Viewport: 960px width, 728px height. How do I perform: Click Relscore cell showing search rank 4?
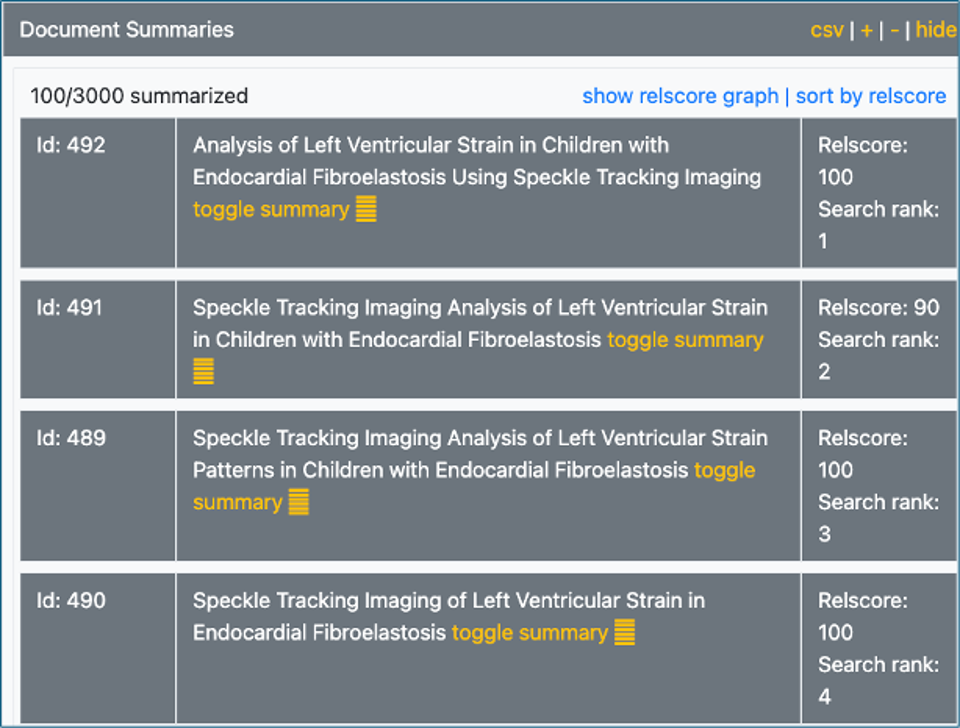point(877,648)
